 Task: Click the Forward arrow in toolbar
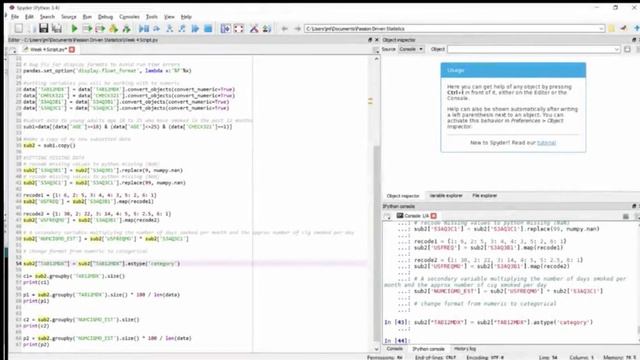298,29
